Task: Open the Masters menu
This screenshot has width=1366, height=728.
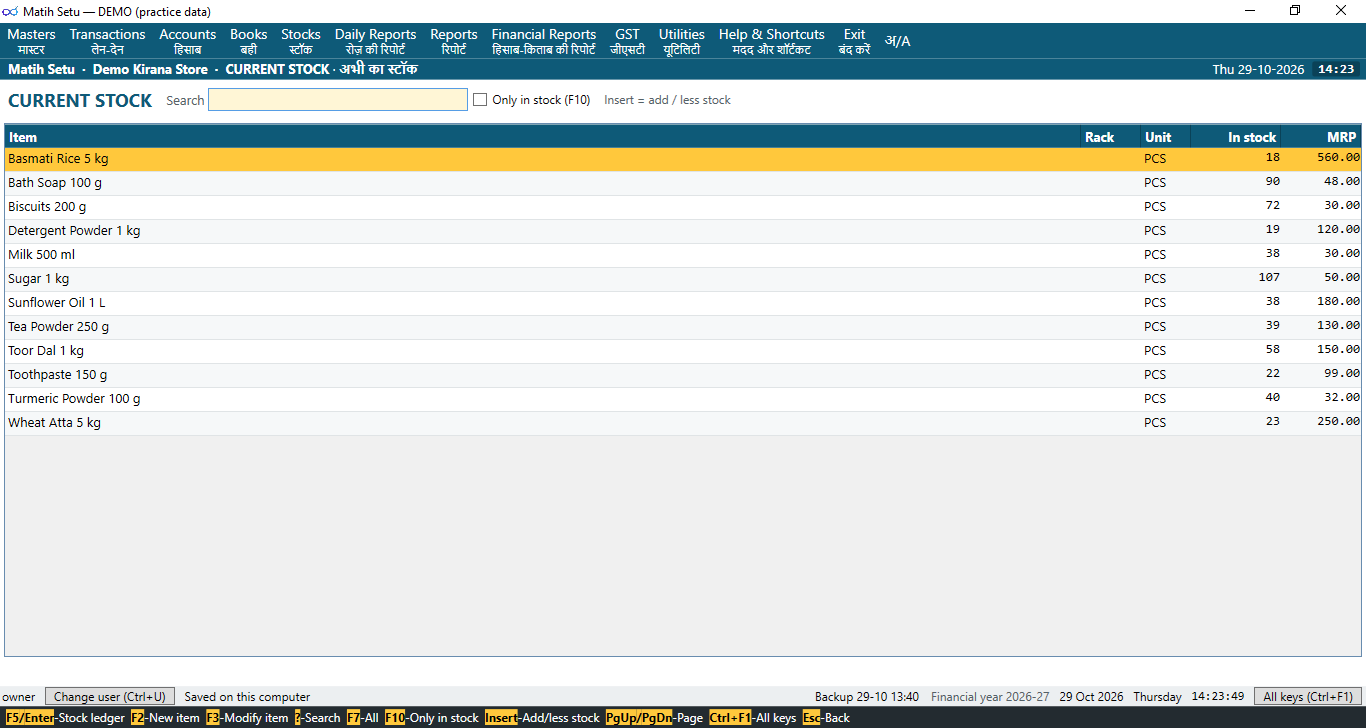Action: click(32, 41)
